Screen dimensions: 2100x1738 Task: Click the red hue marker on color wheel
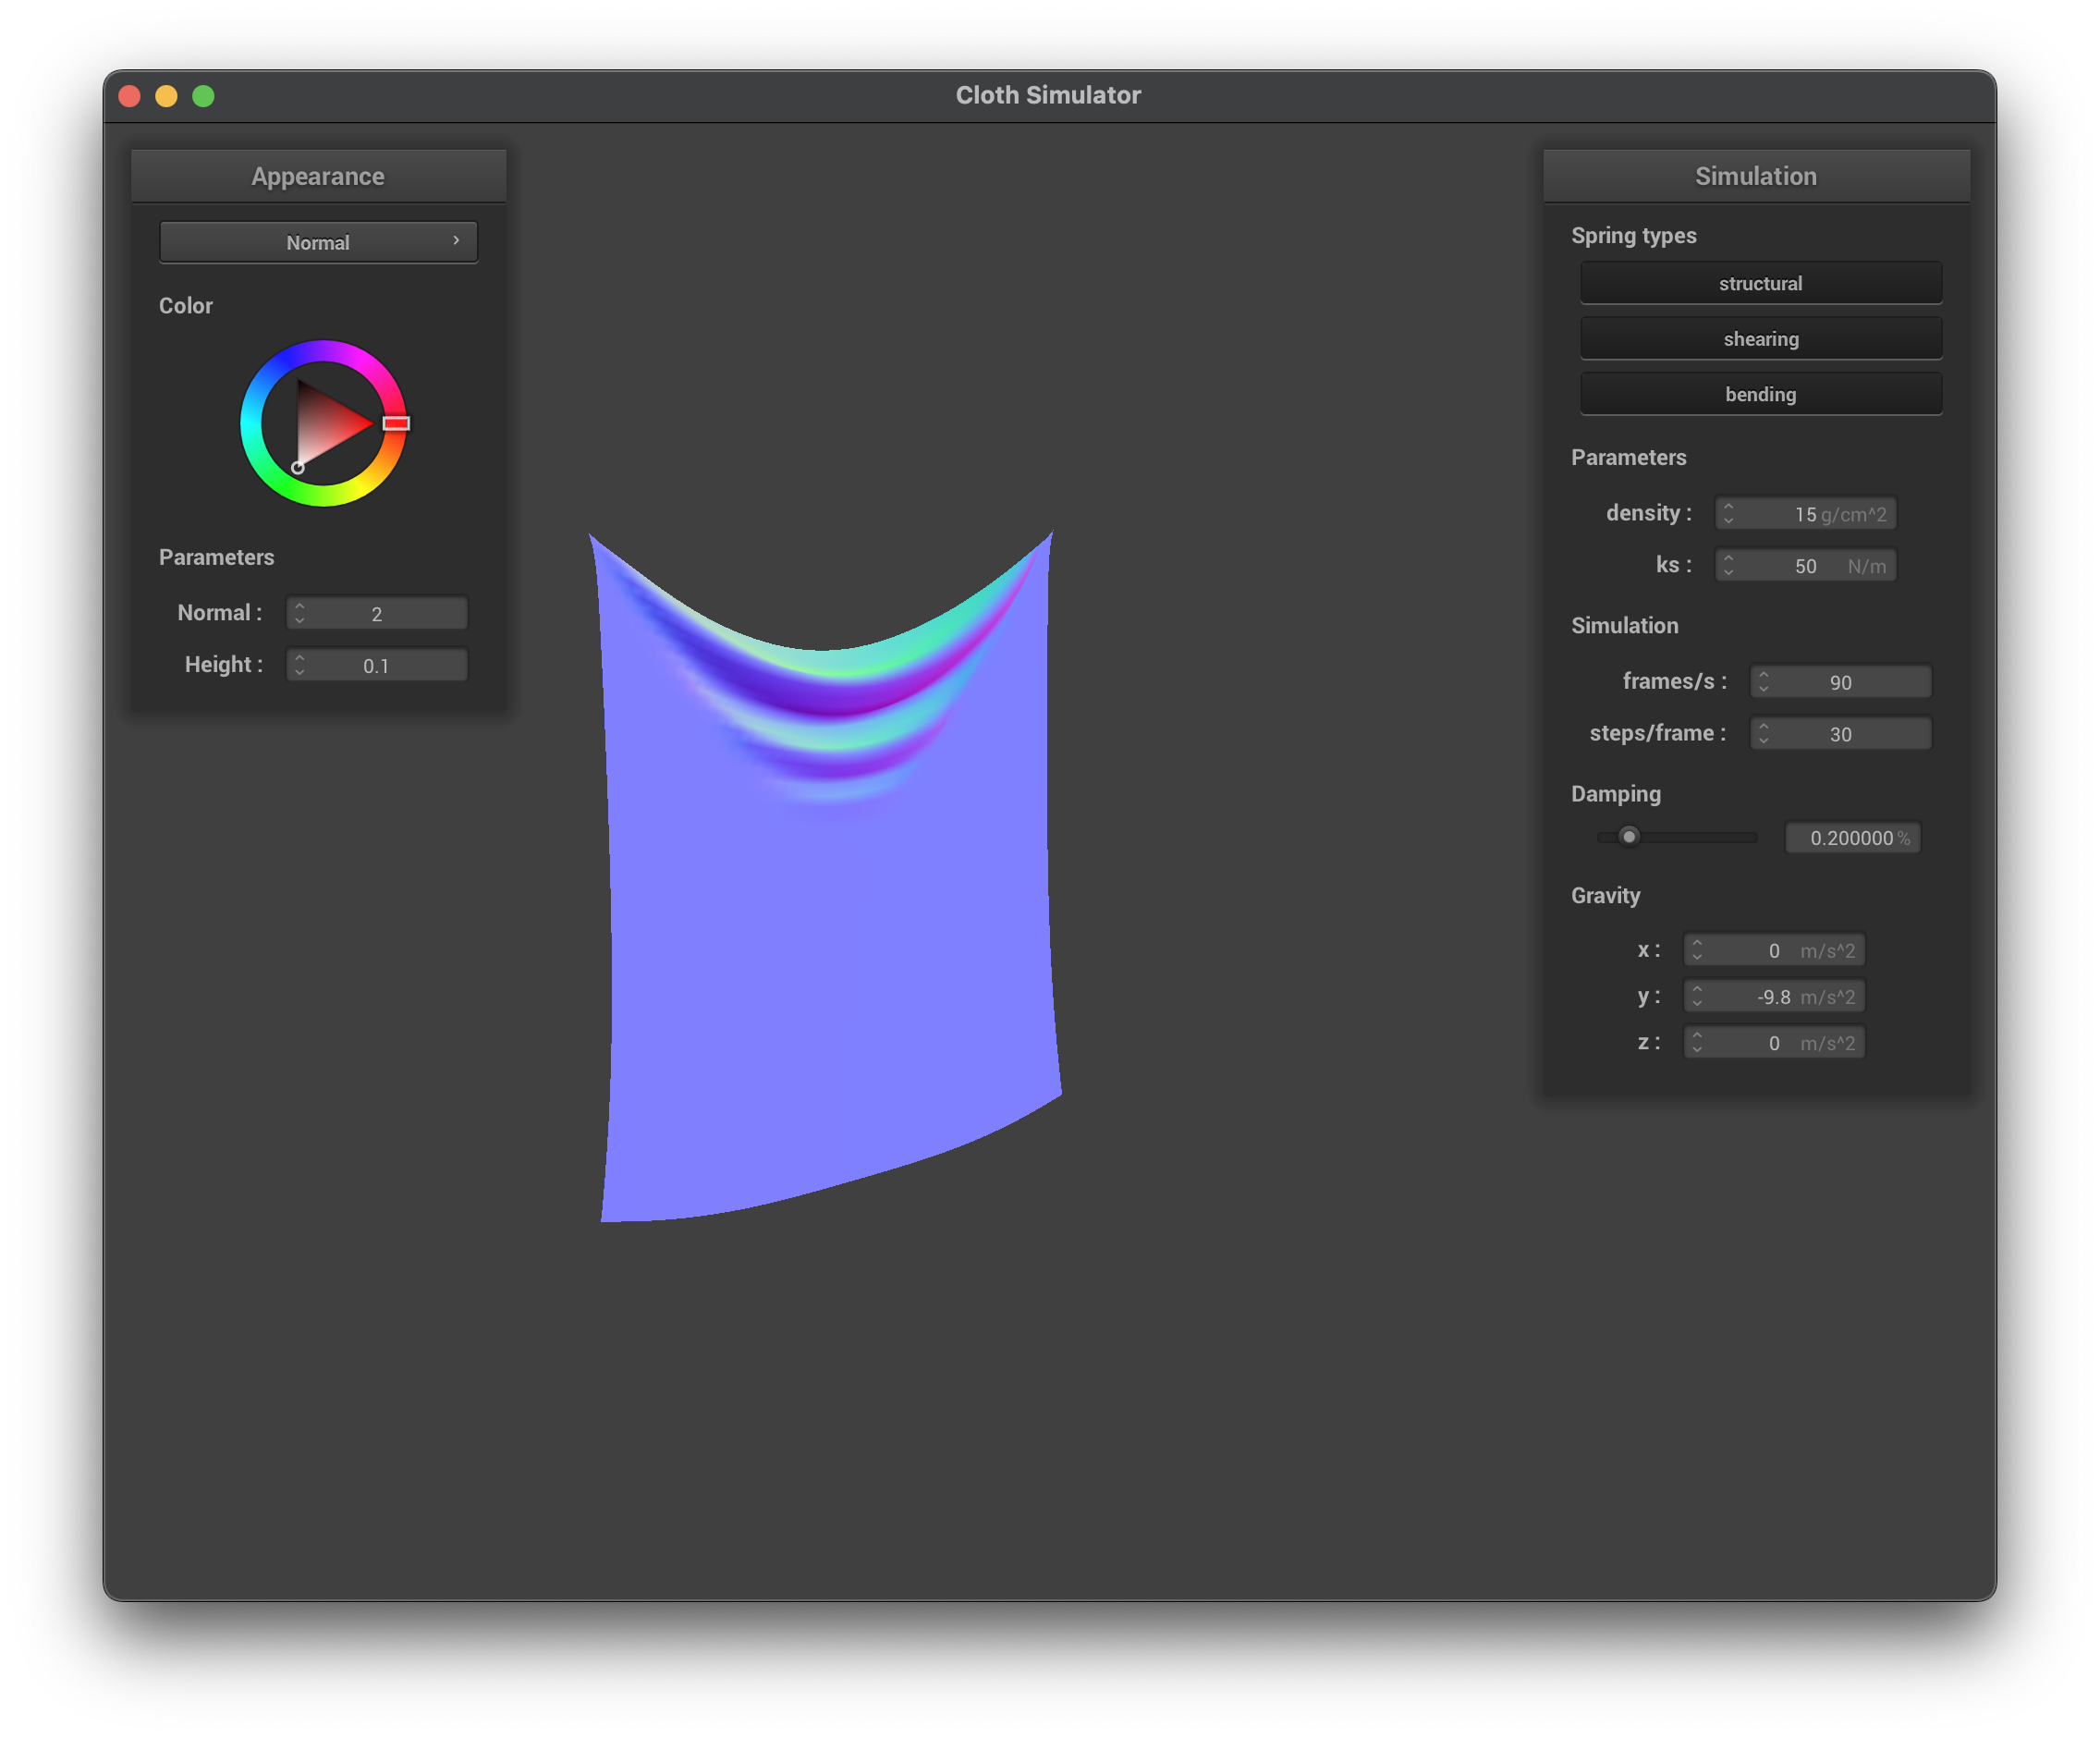[x=396, y=424]
